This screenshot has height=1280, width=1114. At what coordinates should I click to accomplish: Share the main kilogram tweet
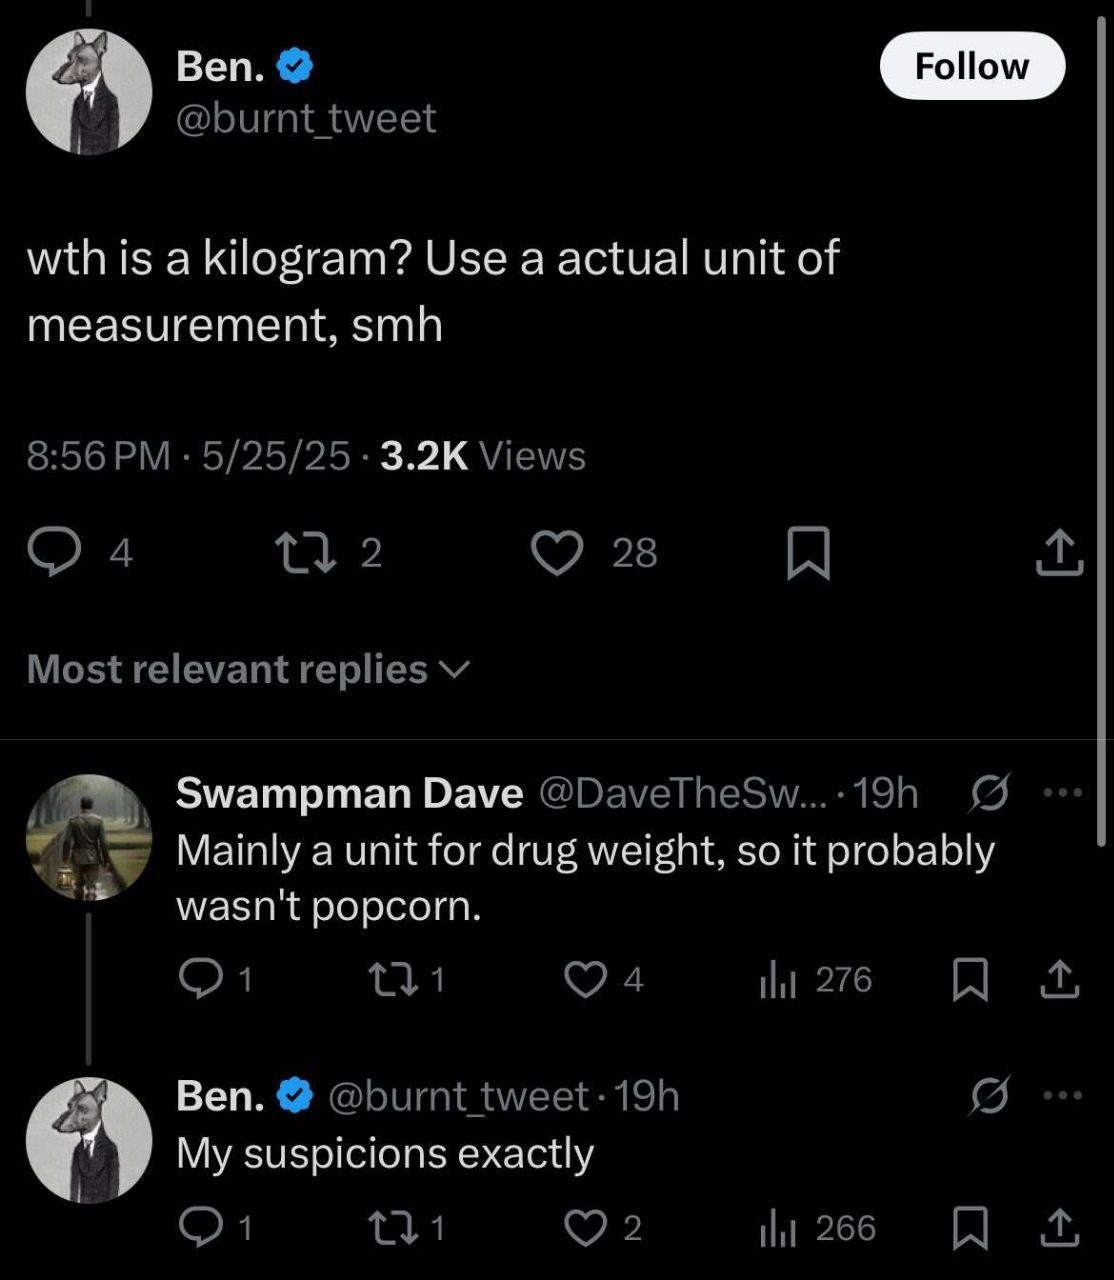[1059, 554]
